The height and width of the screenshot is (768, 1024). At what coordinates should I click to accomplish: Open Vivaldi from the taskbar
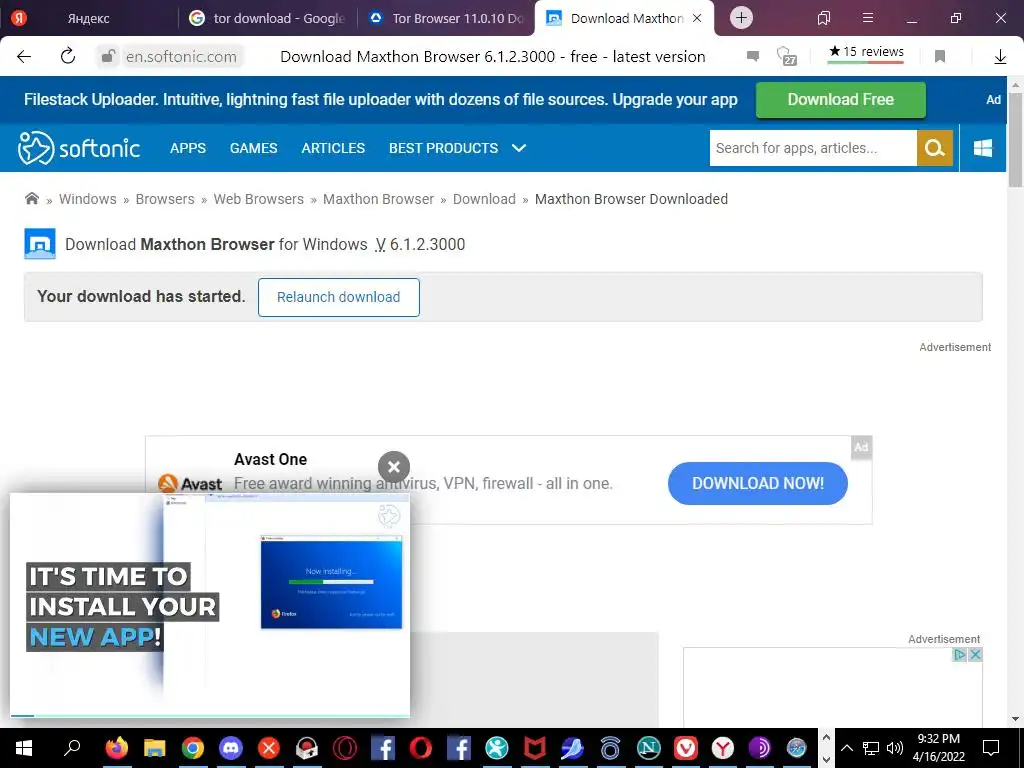(x=686, y=748)
